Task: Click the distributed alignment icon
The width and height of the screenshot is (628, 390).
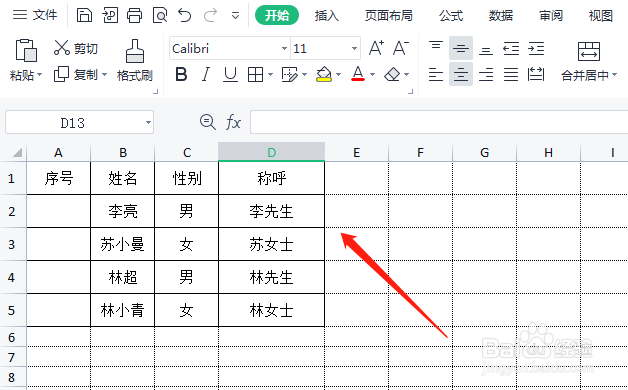Action: (536, 74)
